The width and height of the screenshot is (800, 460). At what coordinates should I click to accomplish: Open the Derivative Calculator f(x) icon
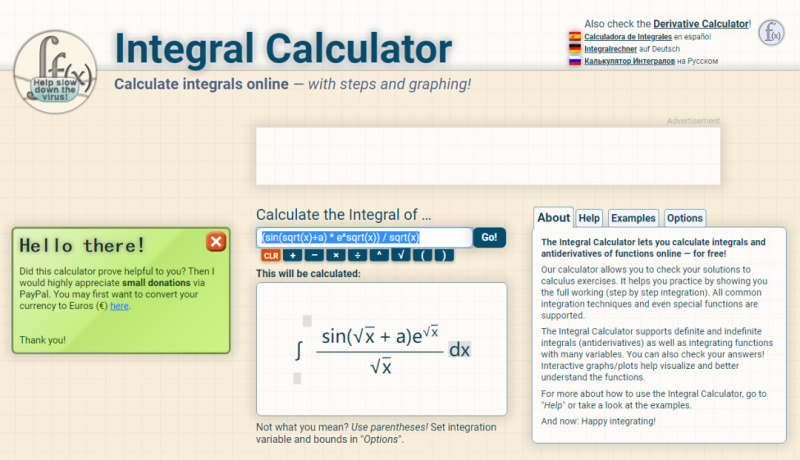770,33
